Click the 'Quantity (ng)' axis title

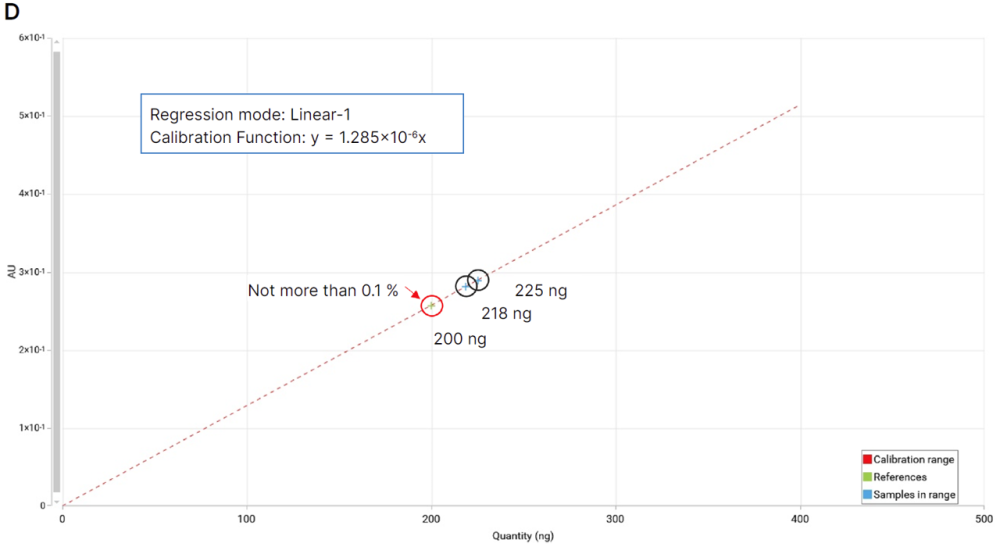[522, 536]
